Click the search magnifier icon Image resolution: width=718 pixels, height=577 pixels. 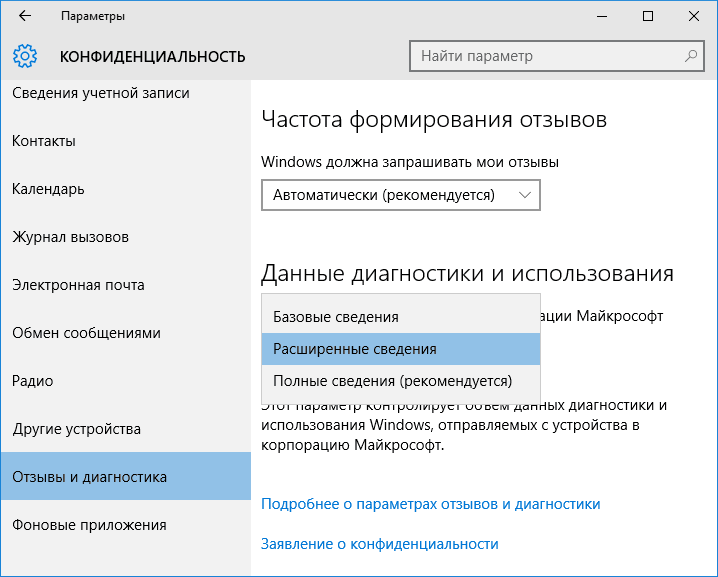click(690, 56)
